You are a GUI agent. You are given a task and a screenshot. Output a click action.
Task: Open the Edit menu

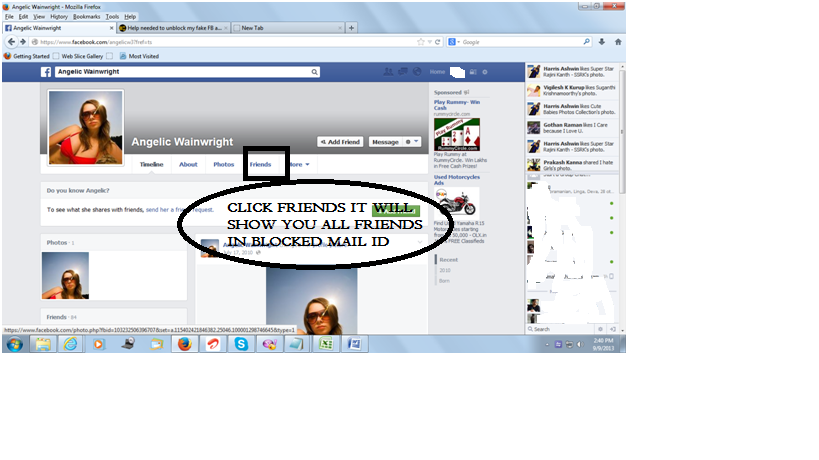(24, 17)
